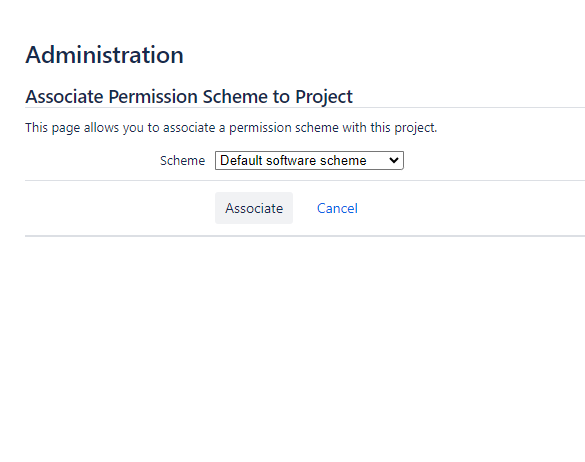
Task: Click the word 'Project' in the subheading
Action: tap(324, 97)
